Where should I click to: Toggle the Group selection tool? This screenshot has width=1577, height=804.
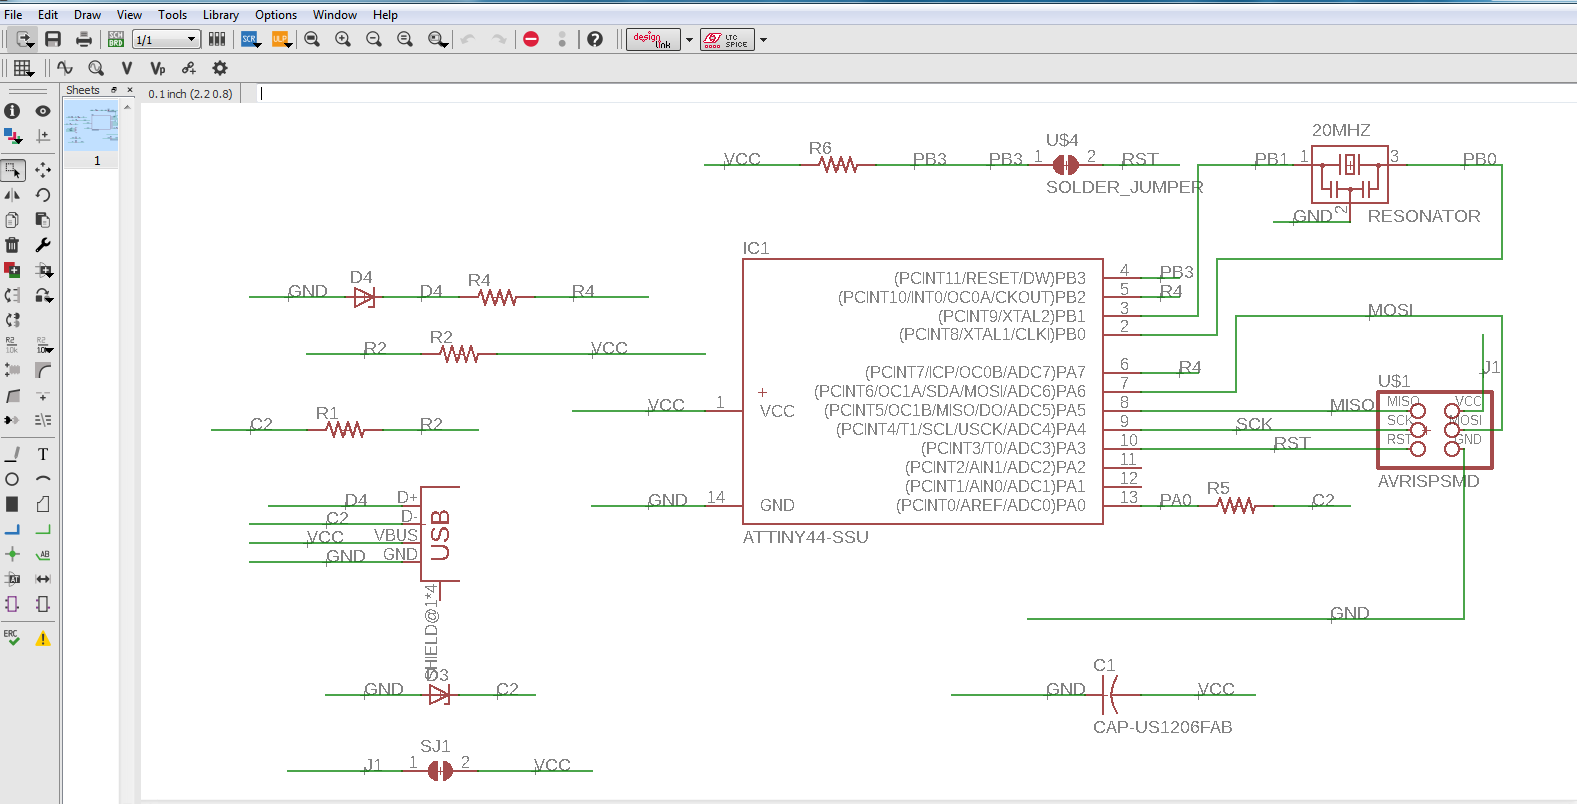click(x=12, y=170)
